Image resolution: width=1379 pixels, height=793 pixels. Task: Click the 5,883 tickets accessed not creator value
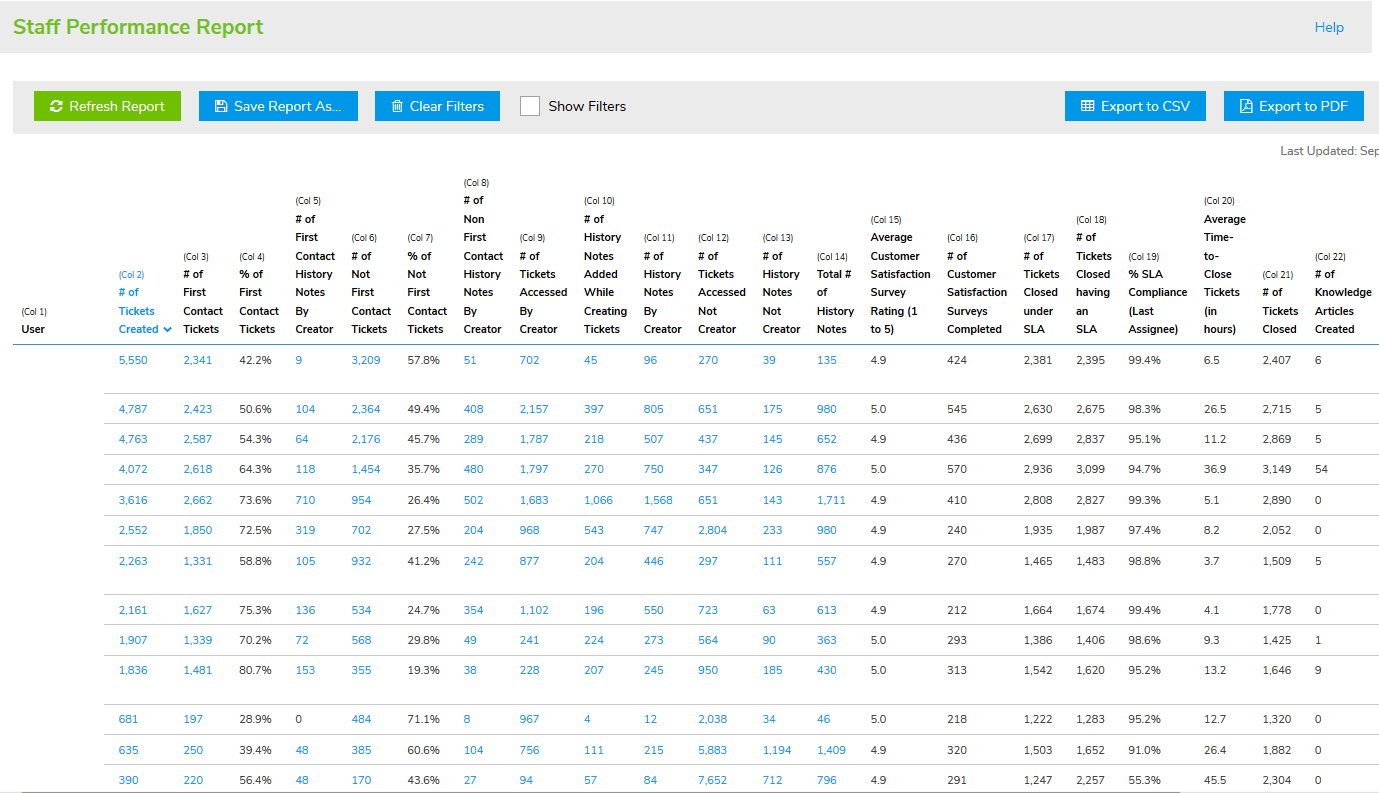click(712, 750)
